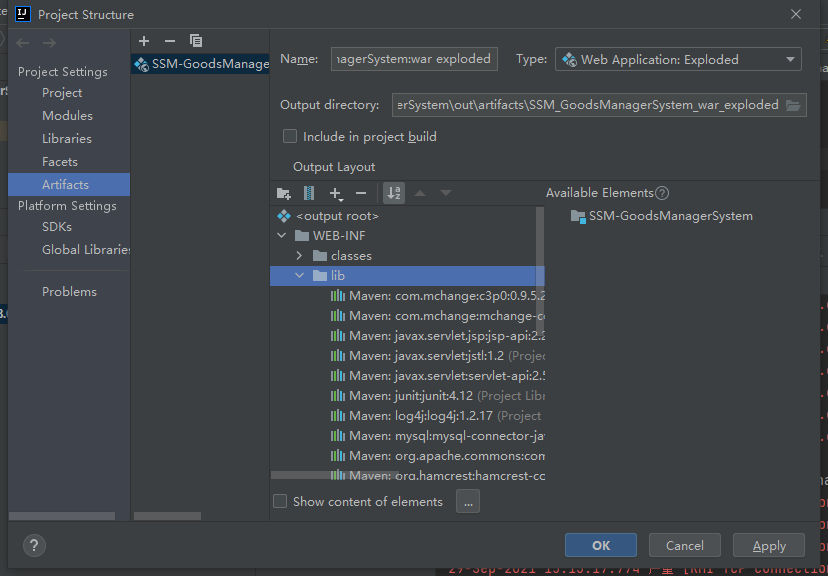The width and height of the screenshot is (828, 576).
Task: Enable Include in project build checkbox
Action: coord(290,136)
